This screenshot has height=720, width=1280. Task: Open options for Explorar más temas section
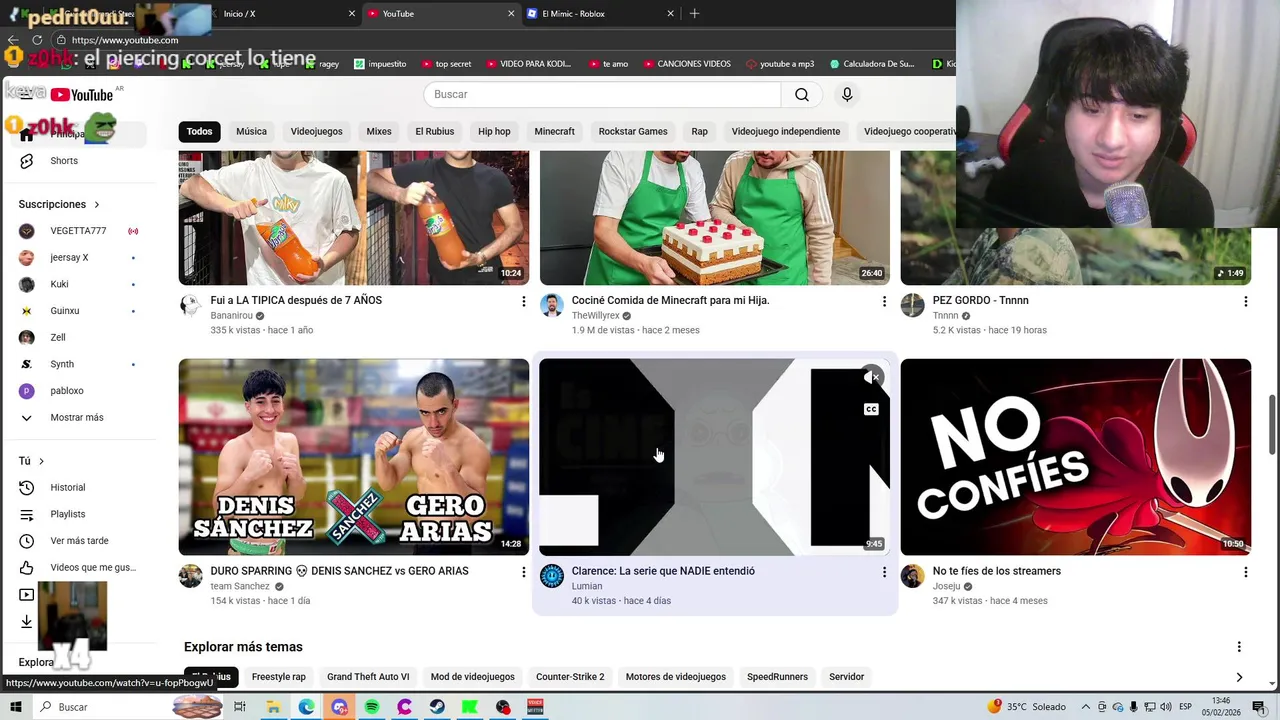[x=1239, y=647]
